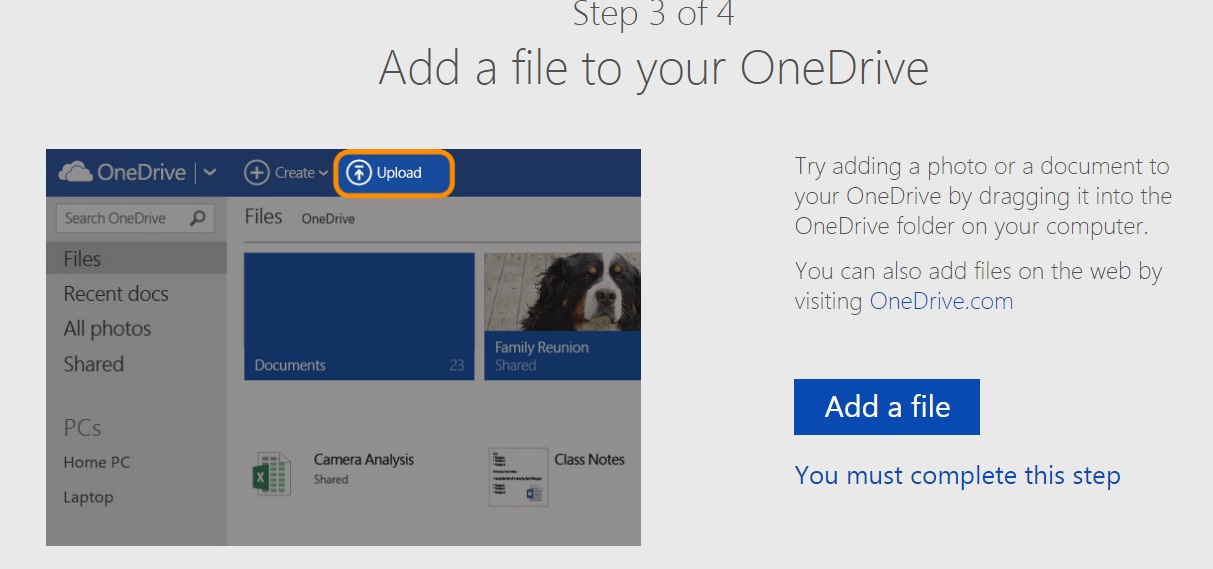
Task: Select Recent docs in the sidebar
Action: [x=116, y=294]
